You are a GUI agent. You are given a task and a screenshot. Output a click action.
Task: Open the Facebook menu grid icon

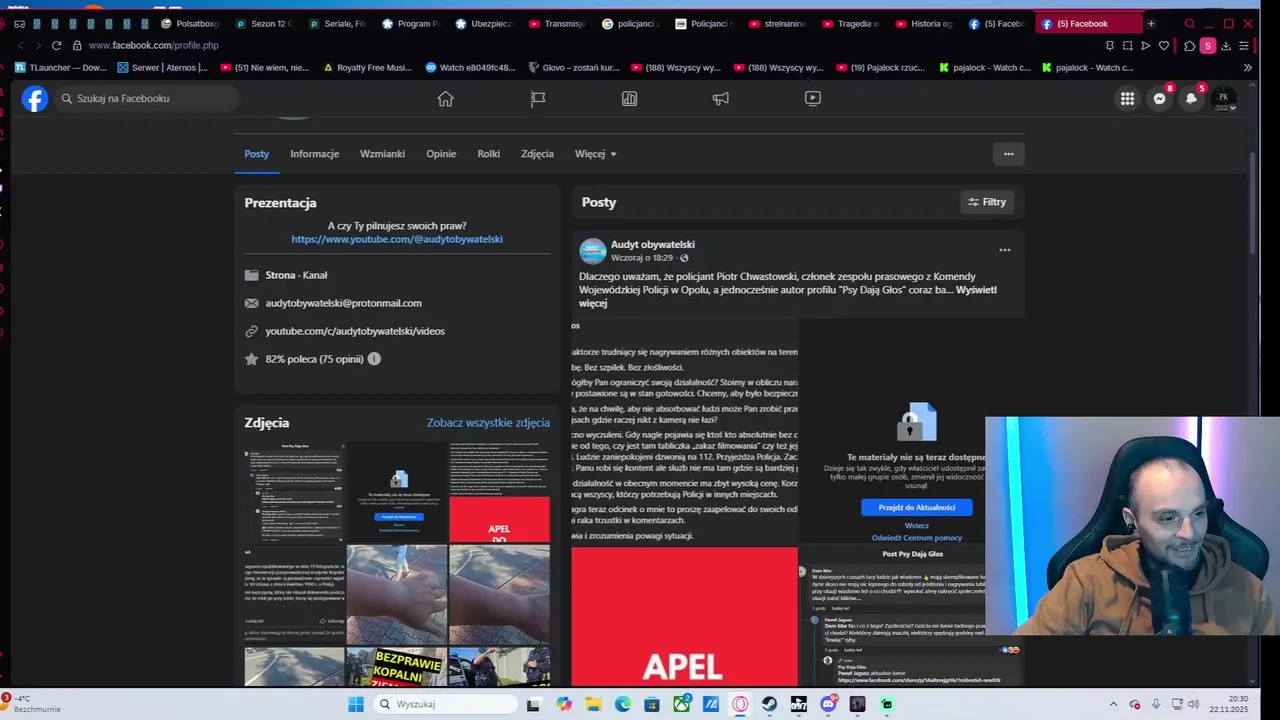point(1127,98)
